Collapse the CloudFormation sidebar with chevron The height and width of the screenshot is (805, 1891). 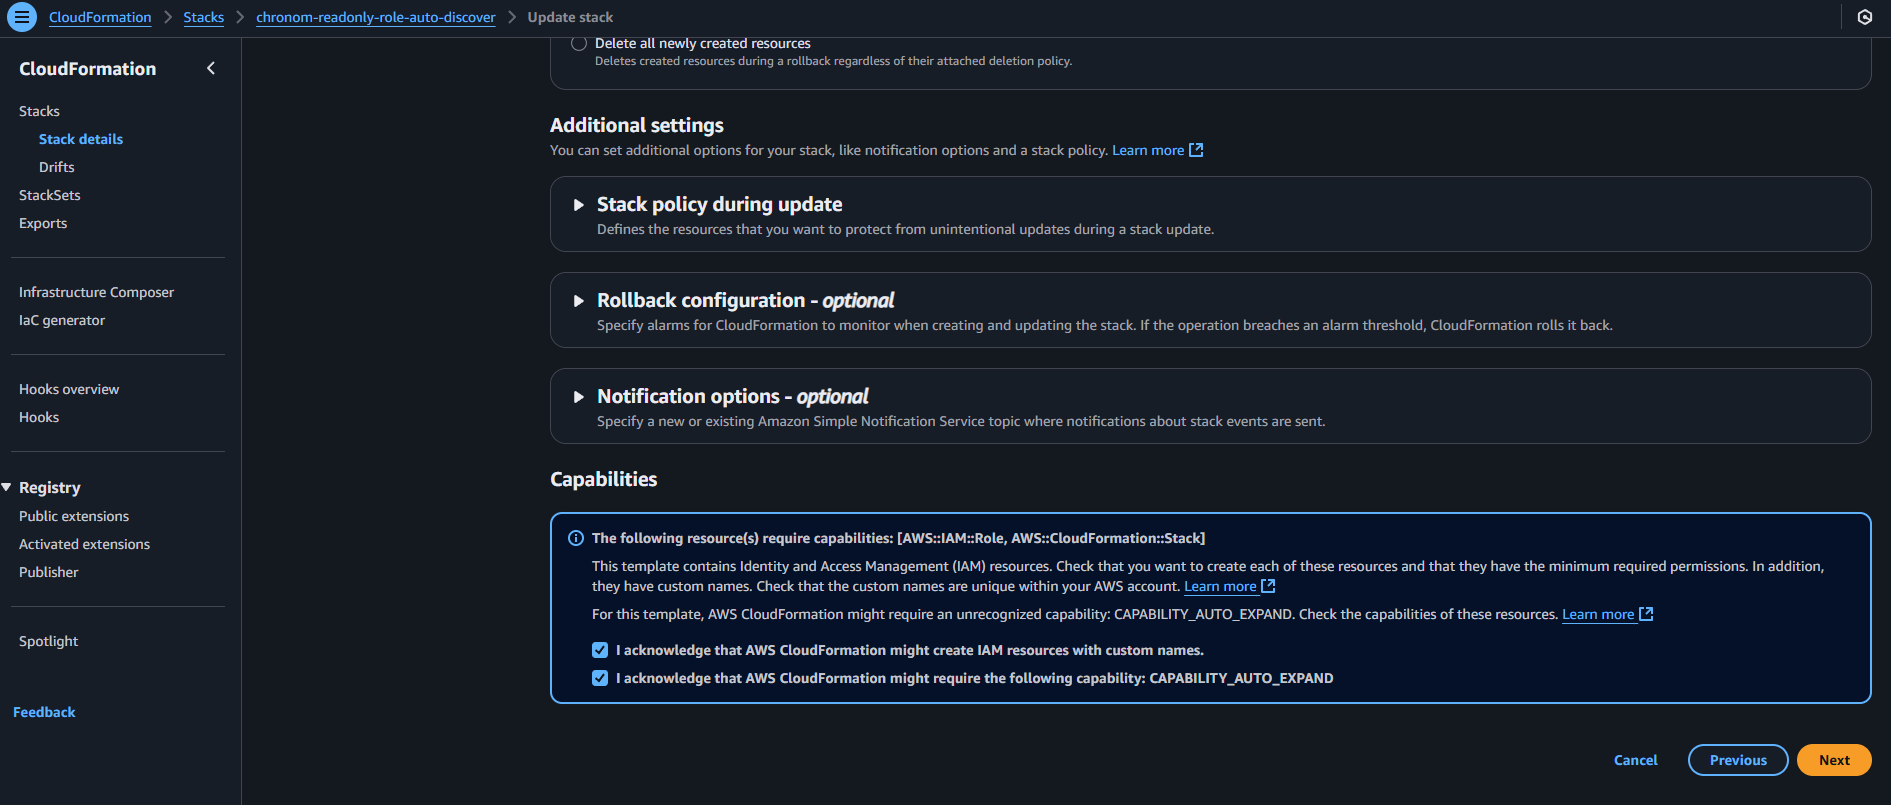click(210, 68)
